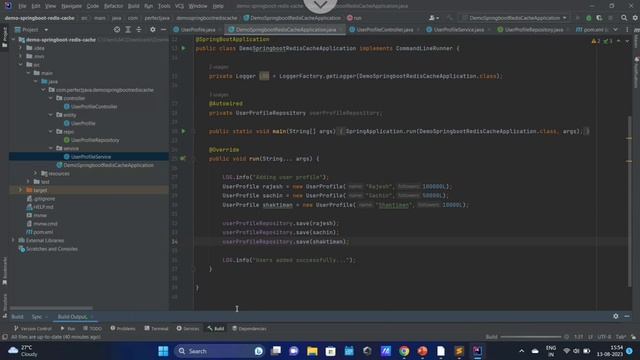Open the TODO tool window
640x360 pixels.
92,329
